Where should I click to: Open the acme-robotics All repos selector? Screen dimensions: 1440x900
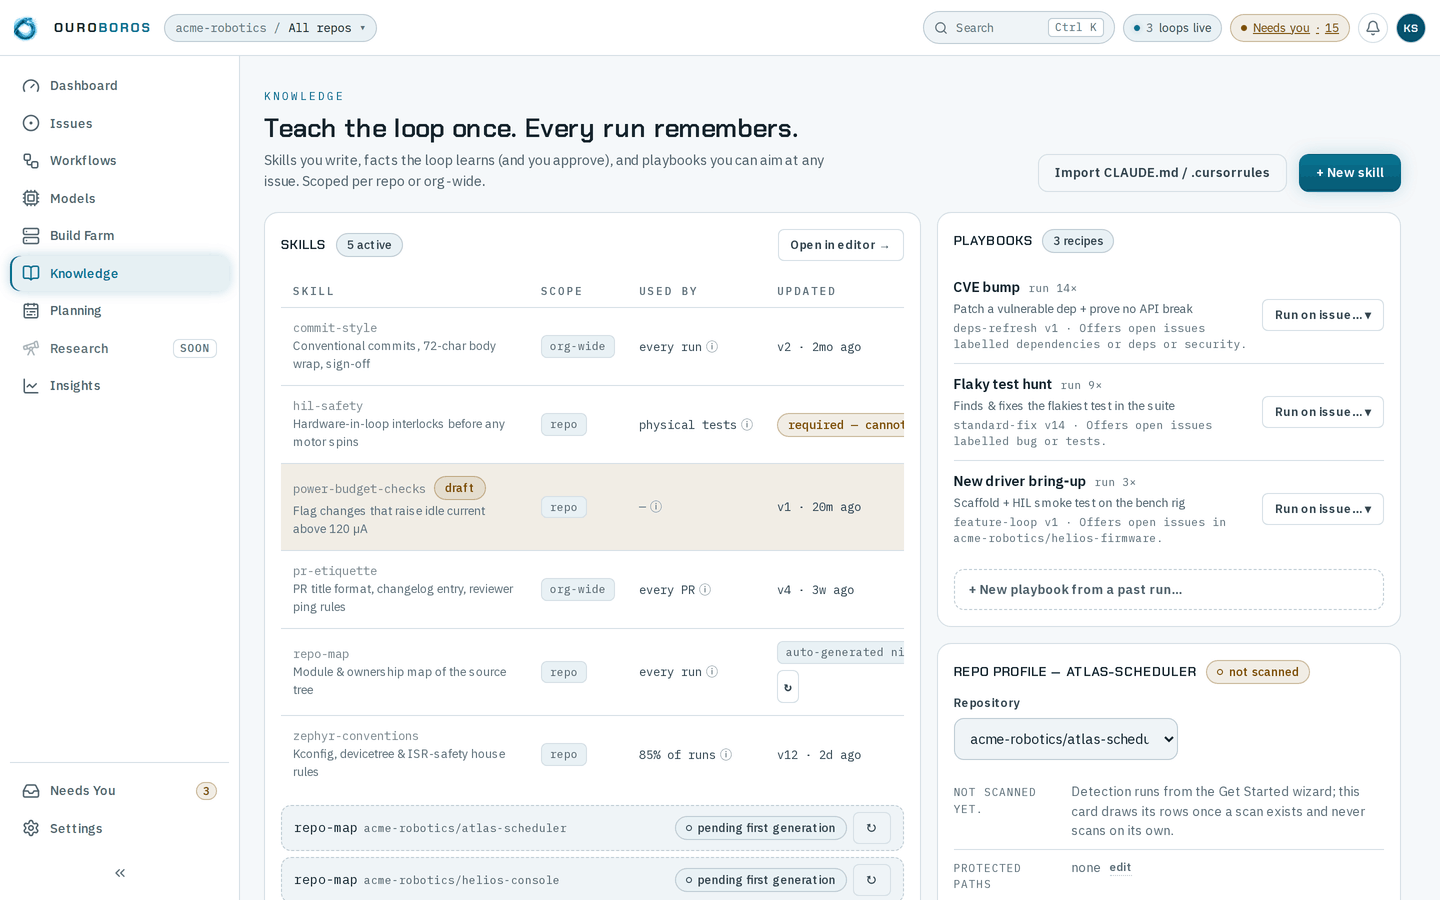click(270, 28)
